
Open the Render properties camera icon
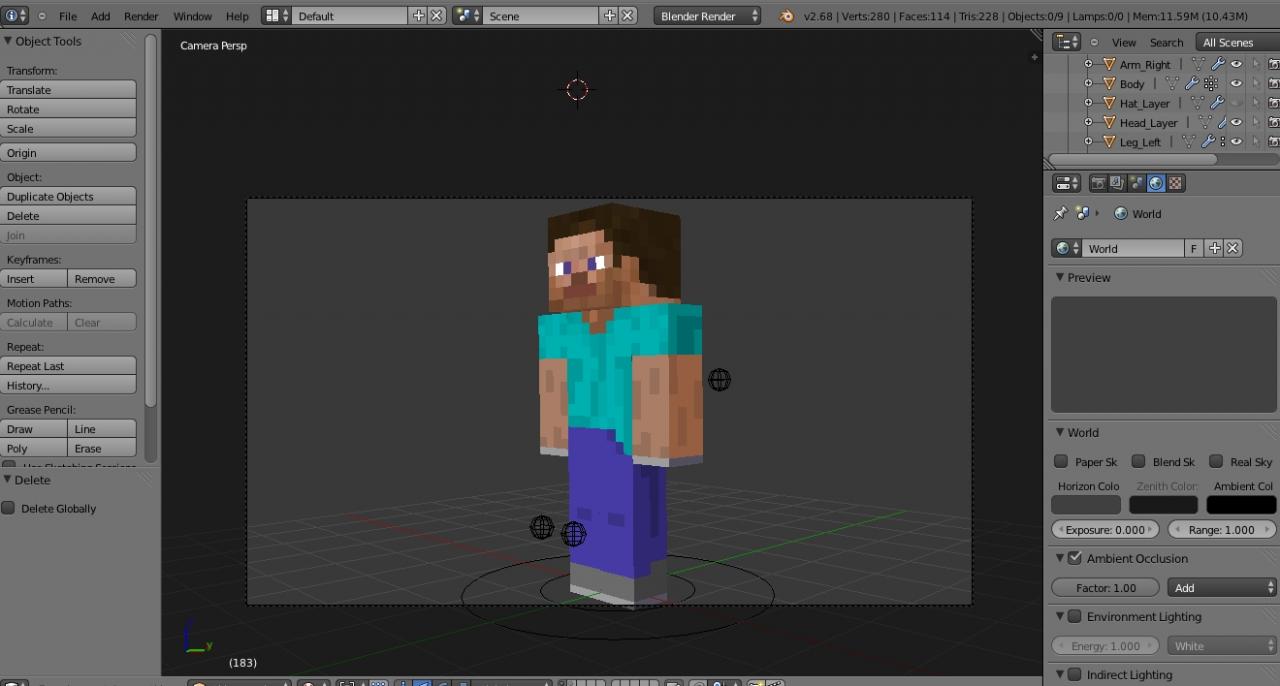click(x=1099, y=182)
